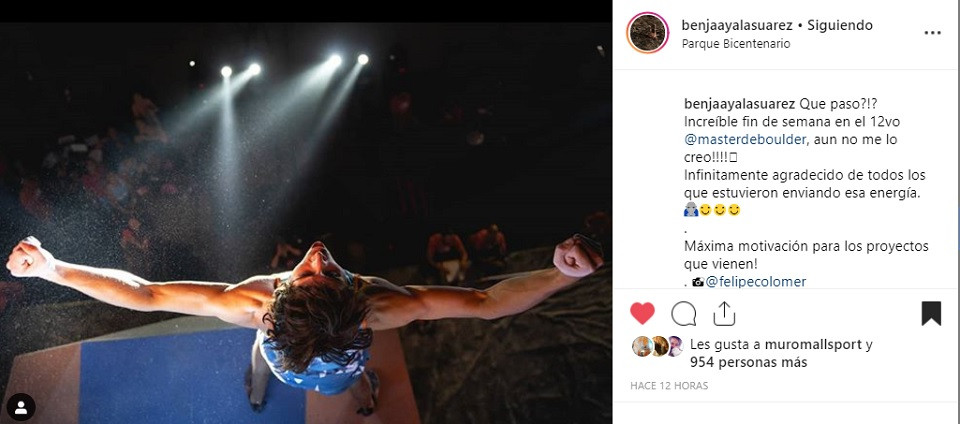This screenshot has height=424, width=960.
Task: Show tagged people icon on the photo
Action: (x=21, y=407)
